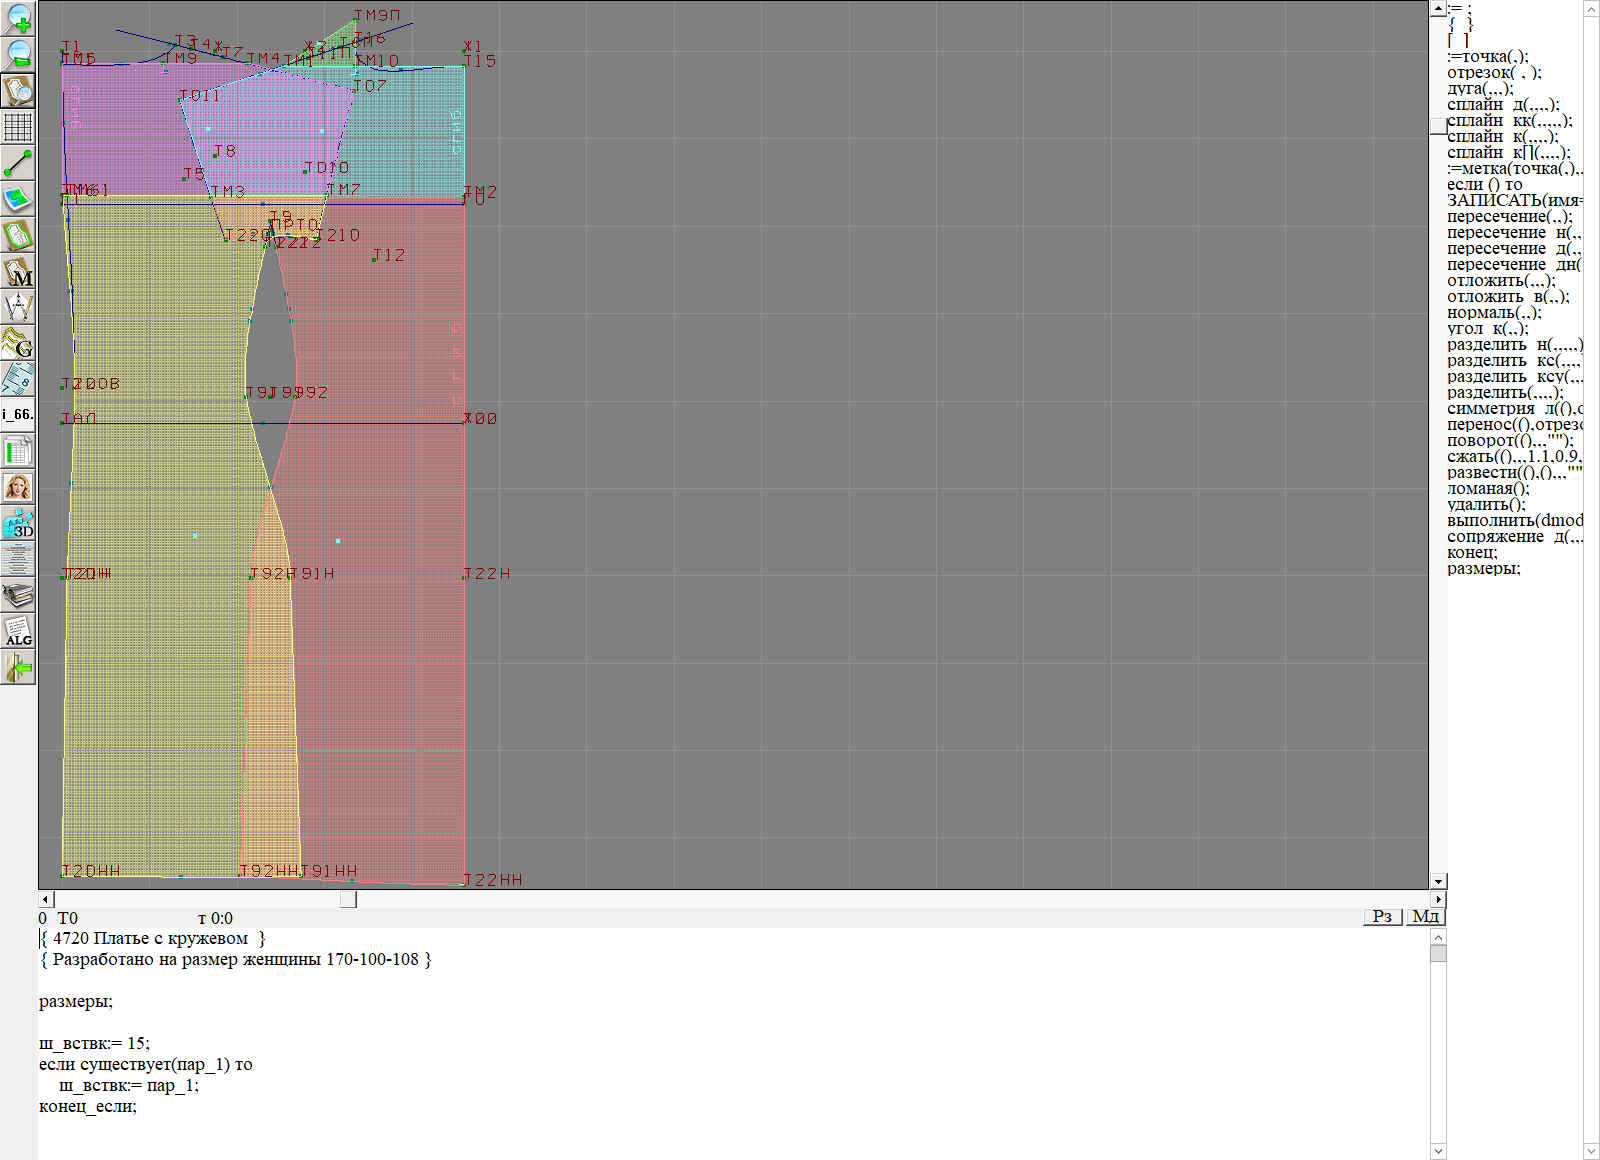This screenshot has height=1160, width=1600.
Task: Open the 3D view icon
Action: 18,523
